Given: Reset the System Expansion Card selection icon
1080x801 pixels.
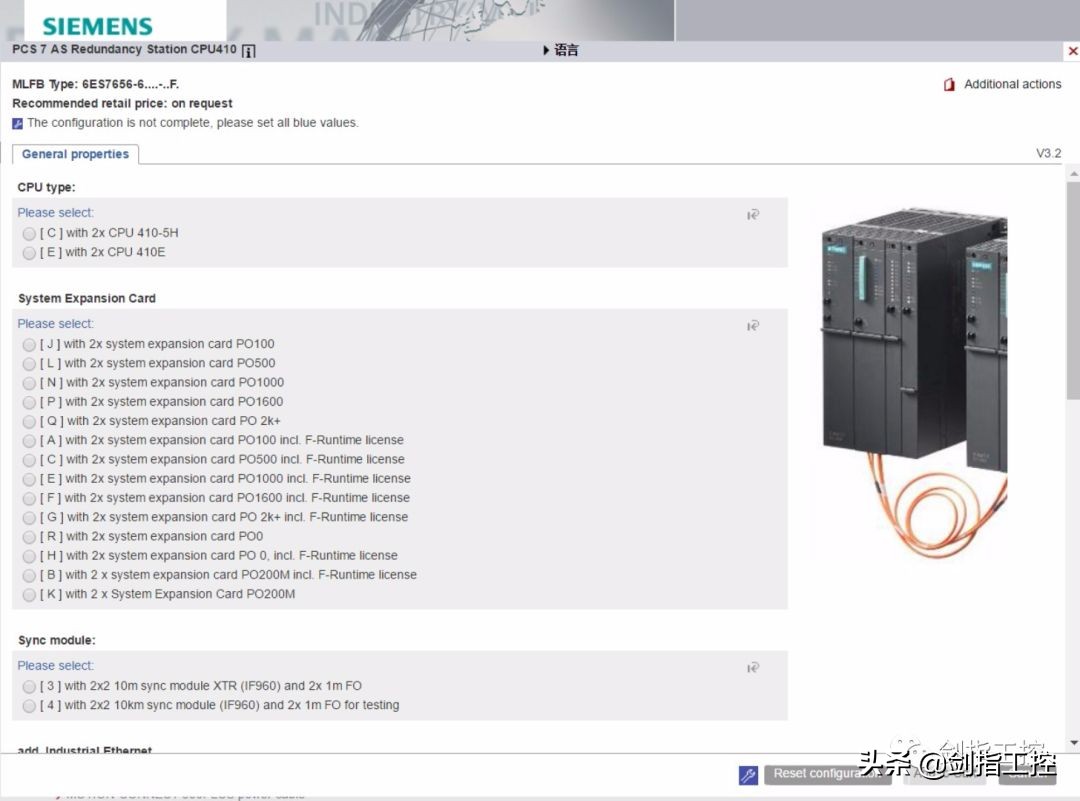Looking at the screenshot, I should (x=753, y=326).
